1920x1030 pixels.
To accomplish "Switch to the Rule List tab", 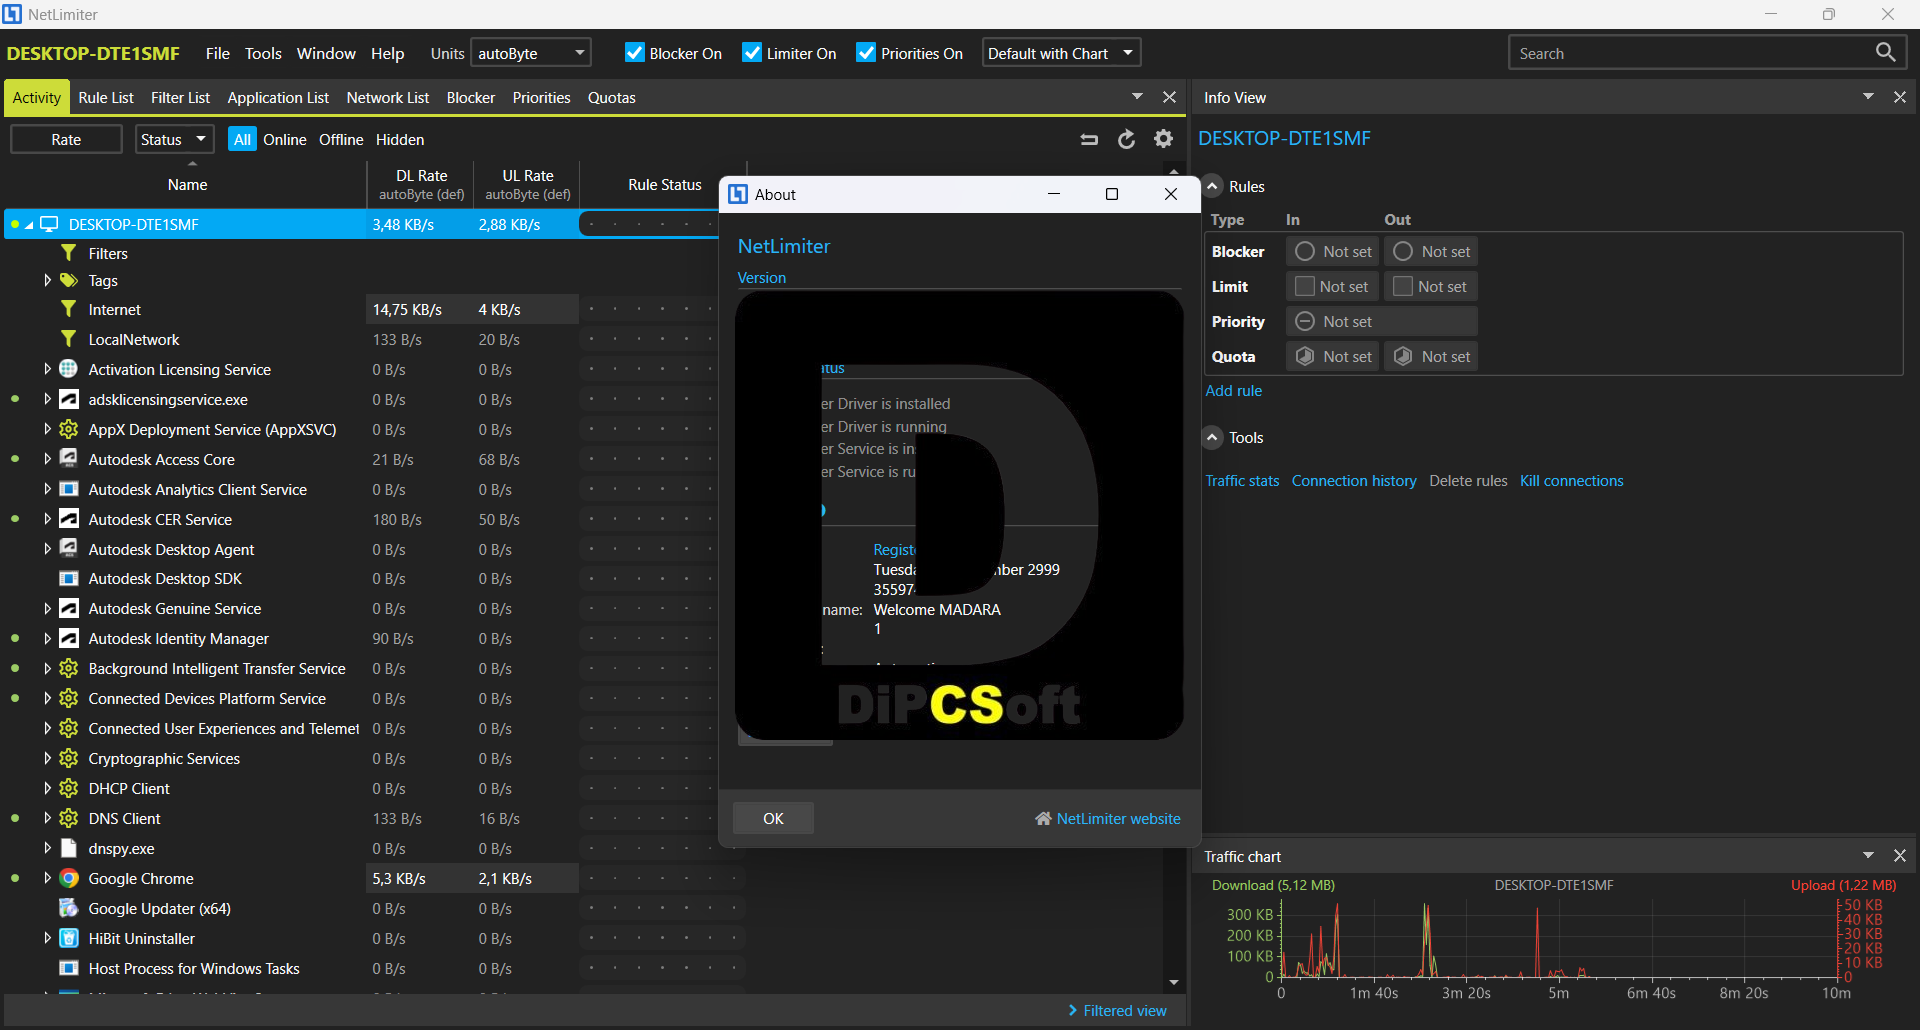I will click(106, 97).
